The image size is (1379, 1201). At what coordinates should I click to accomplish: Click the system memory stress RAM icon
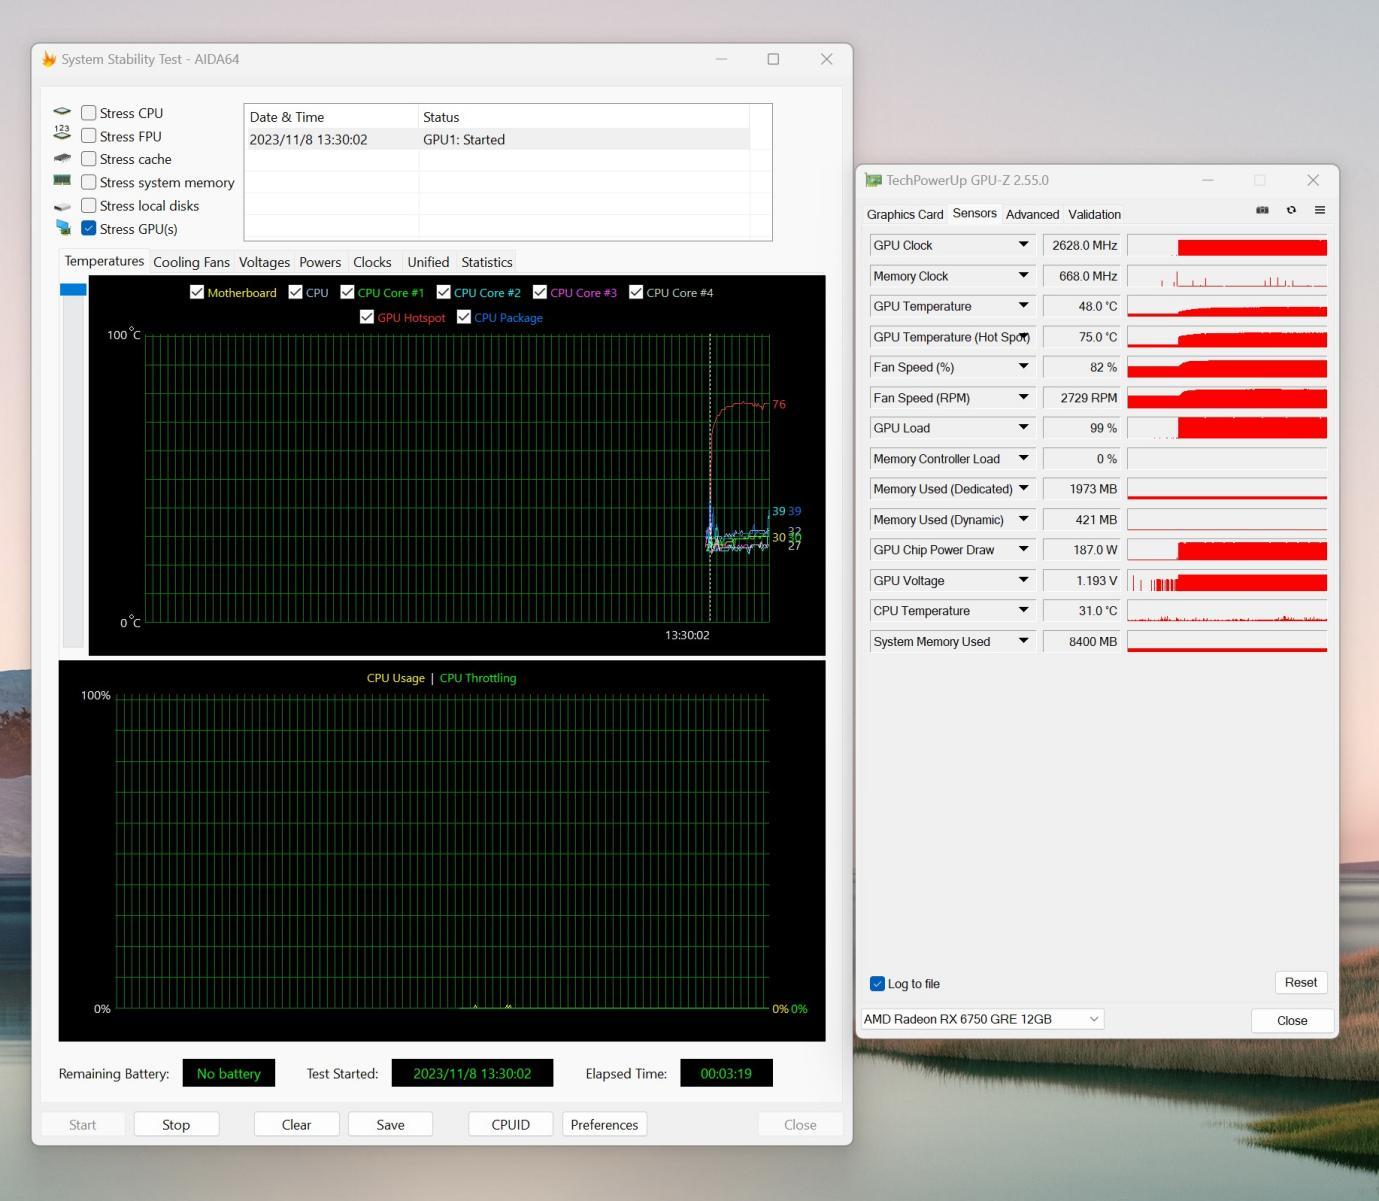pos(62,181)
